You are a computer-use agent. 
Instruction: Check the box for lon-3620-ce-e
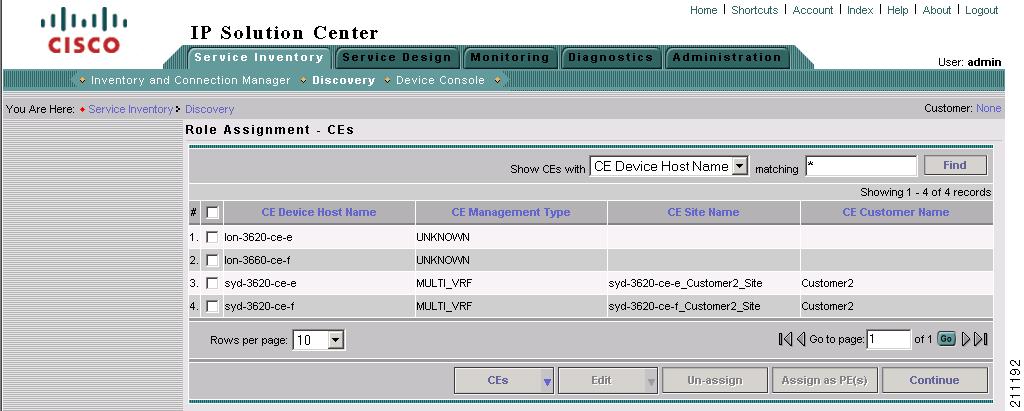[x=212, y=237]
